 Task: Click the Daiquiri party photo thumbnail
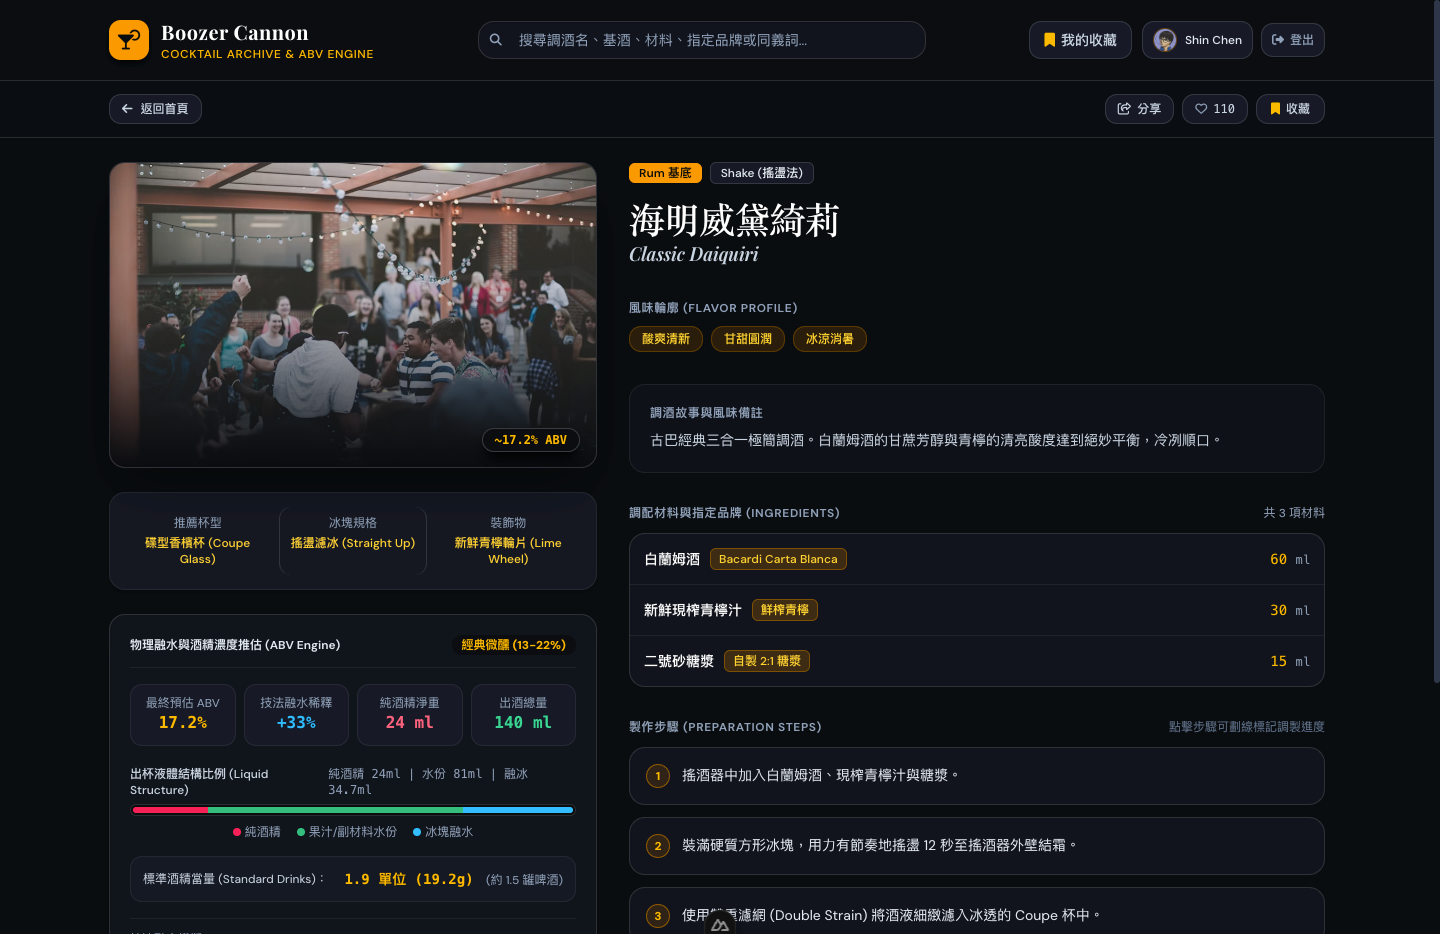point(353,315)
